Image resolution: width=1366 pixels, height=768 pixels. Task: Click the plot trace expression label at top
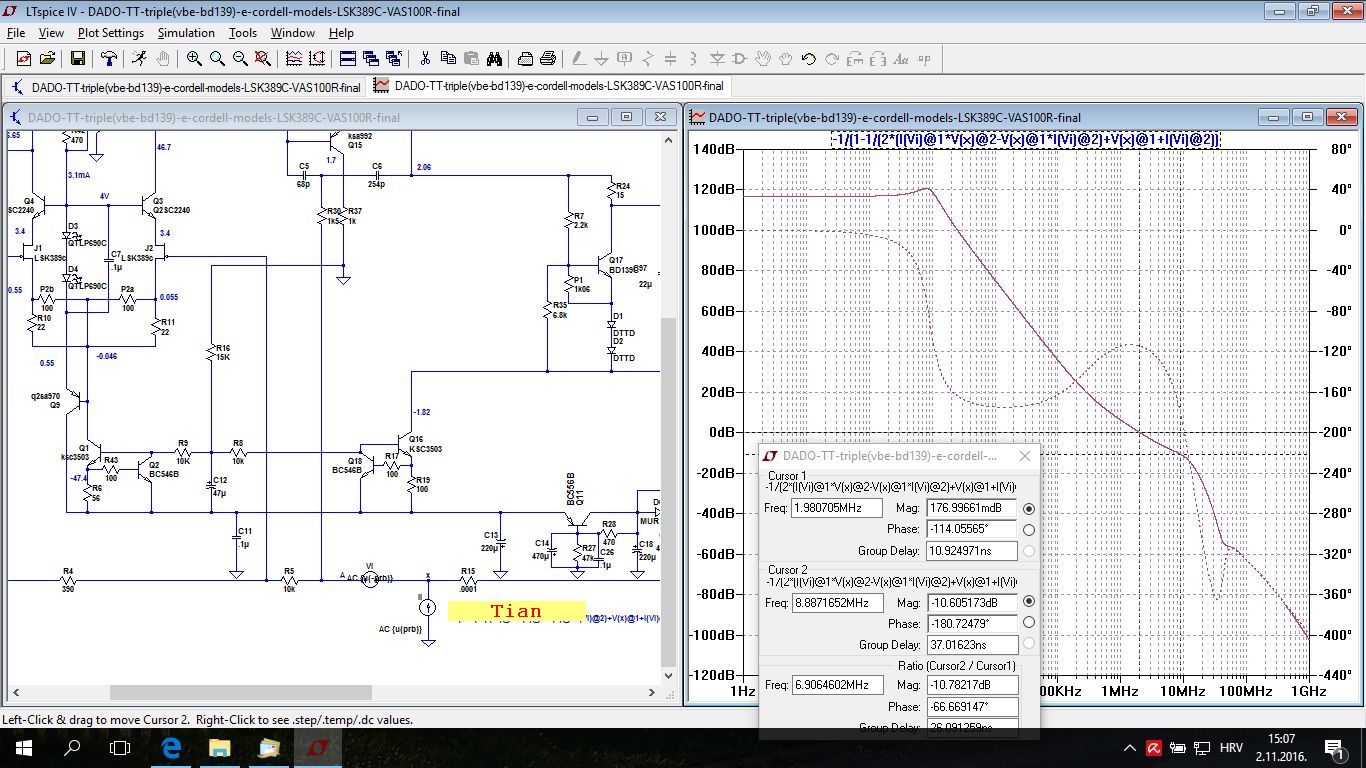pos(1025,139)
